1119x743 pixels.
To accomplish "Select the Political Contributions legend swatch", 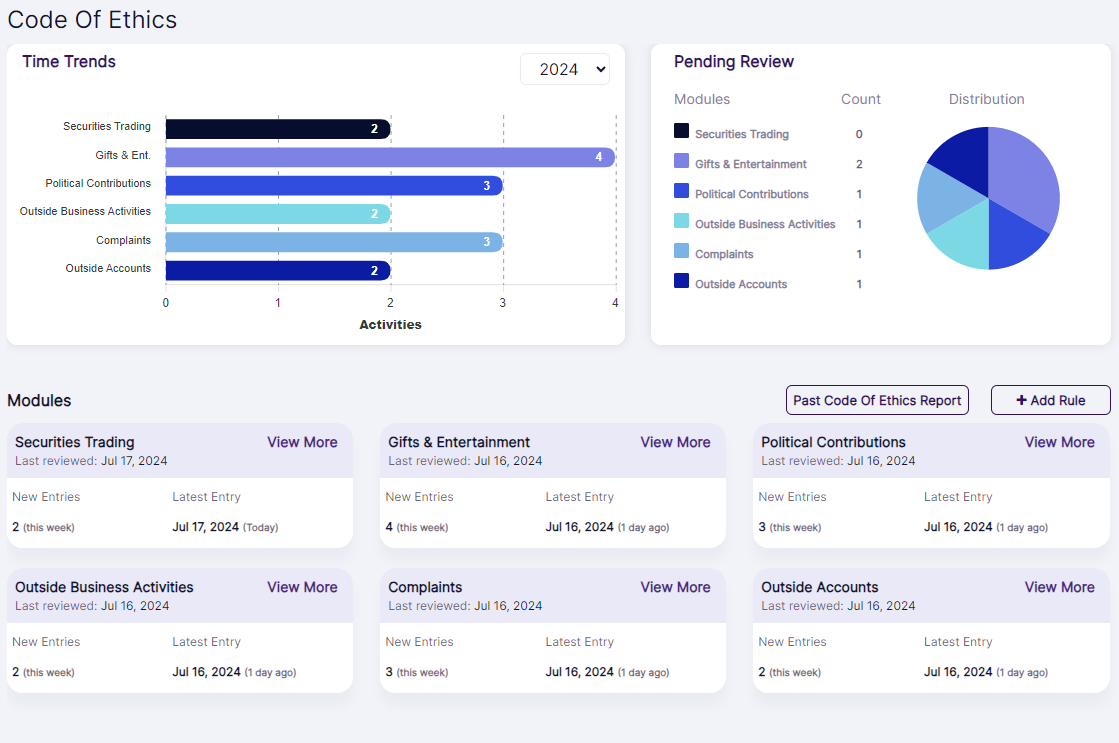I will coord(681,191).
